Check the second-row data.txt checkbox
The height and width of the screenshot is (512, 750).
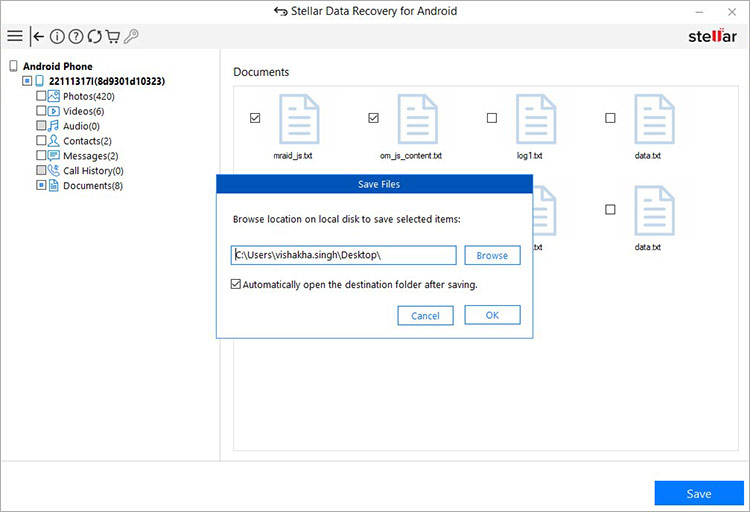pyautogui.click(x=610, y=210)
